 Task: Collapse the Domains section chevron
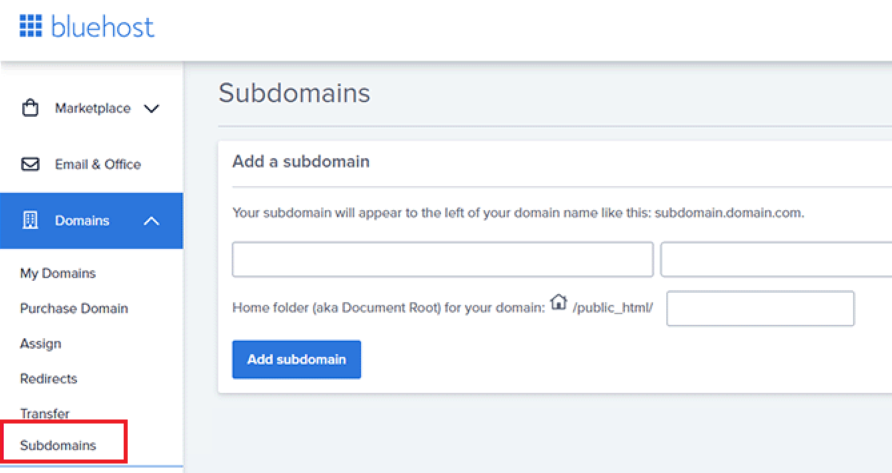[x=152, y=220]
